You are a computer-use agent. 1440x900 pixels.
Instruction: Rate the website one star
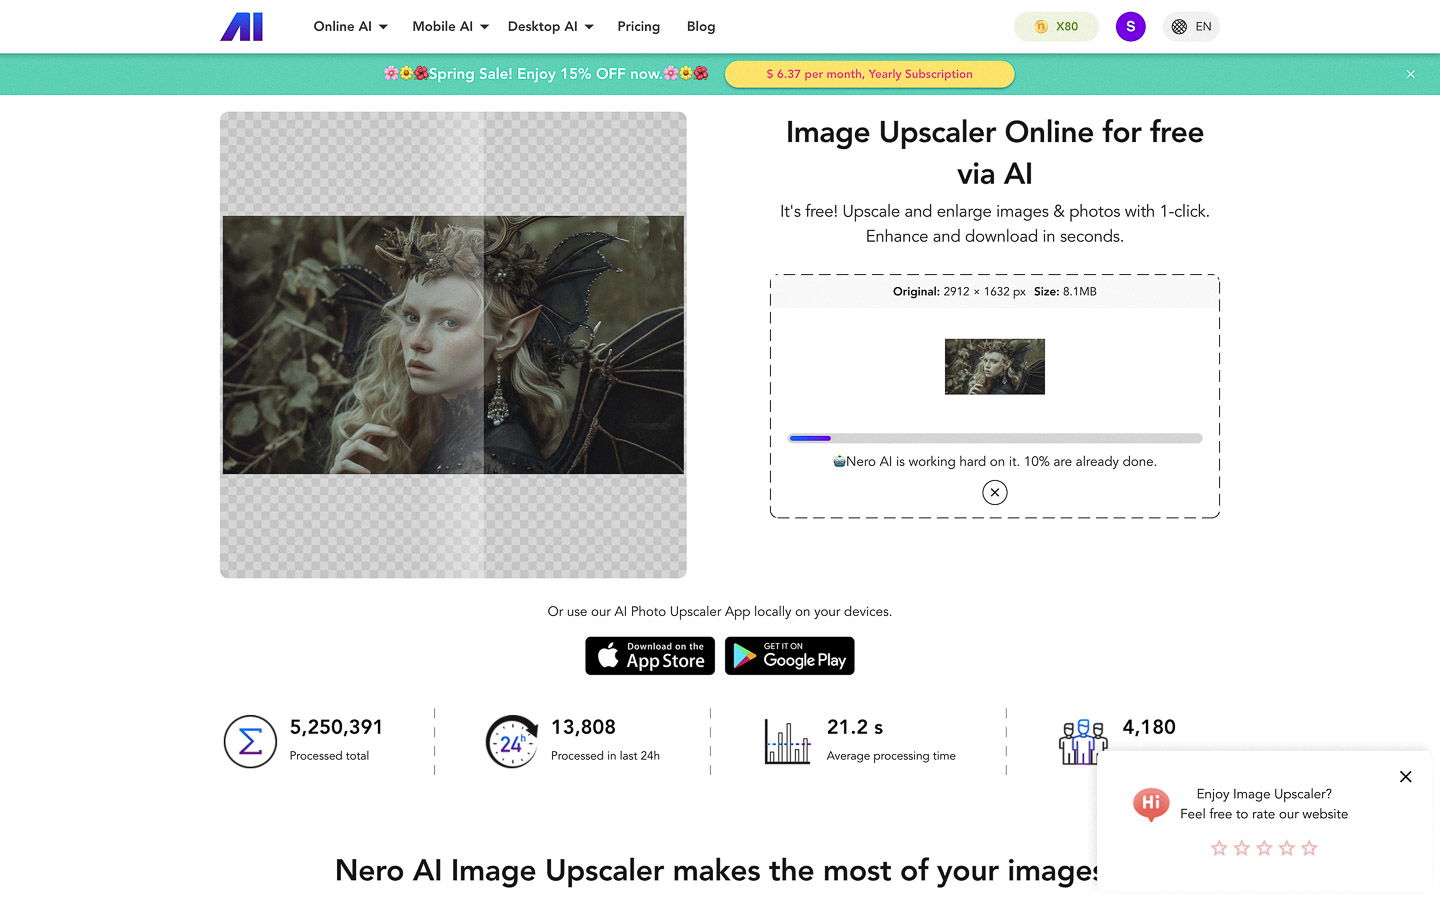pyautogui.click(x=1219, y=848)
